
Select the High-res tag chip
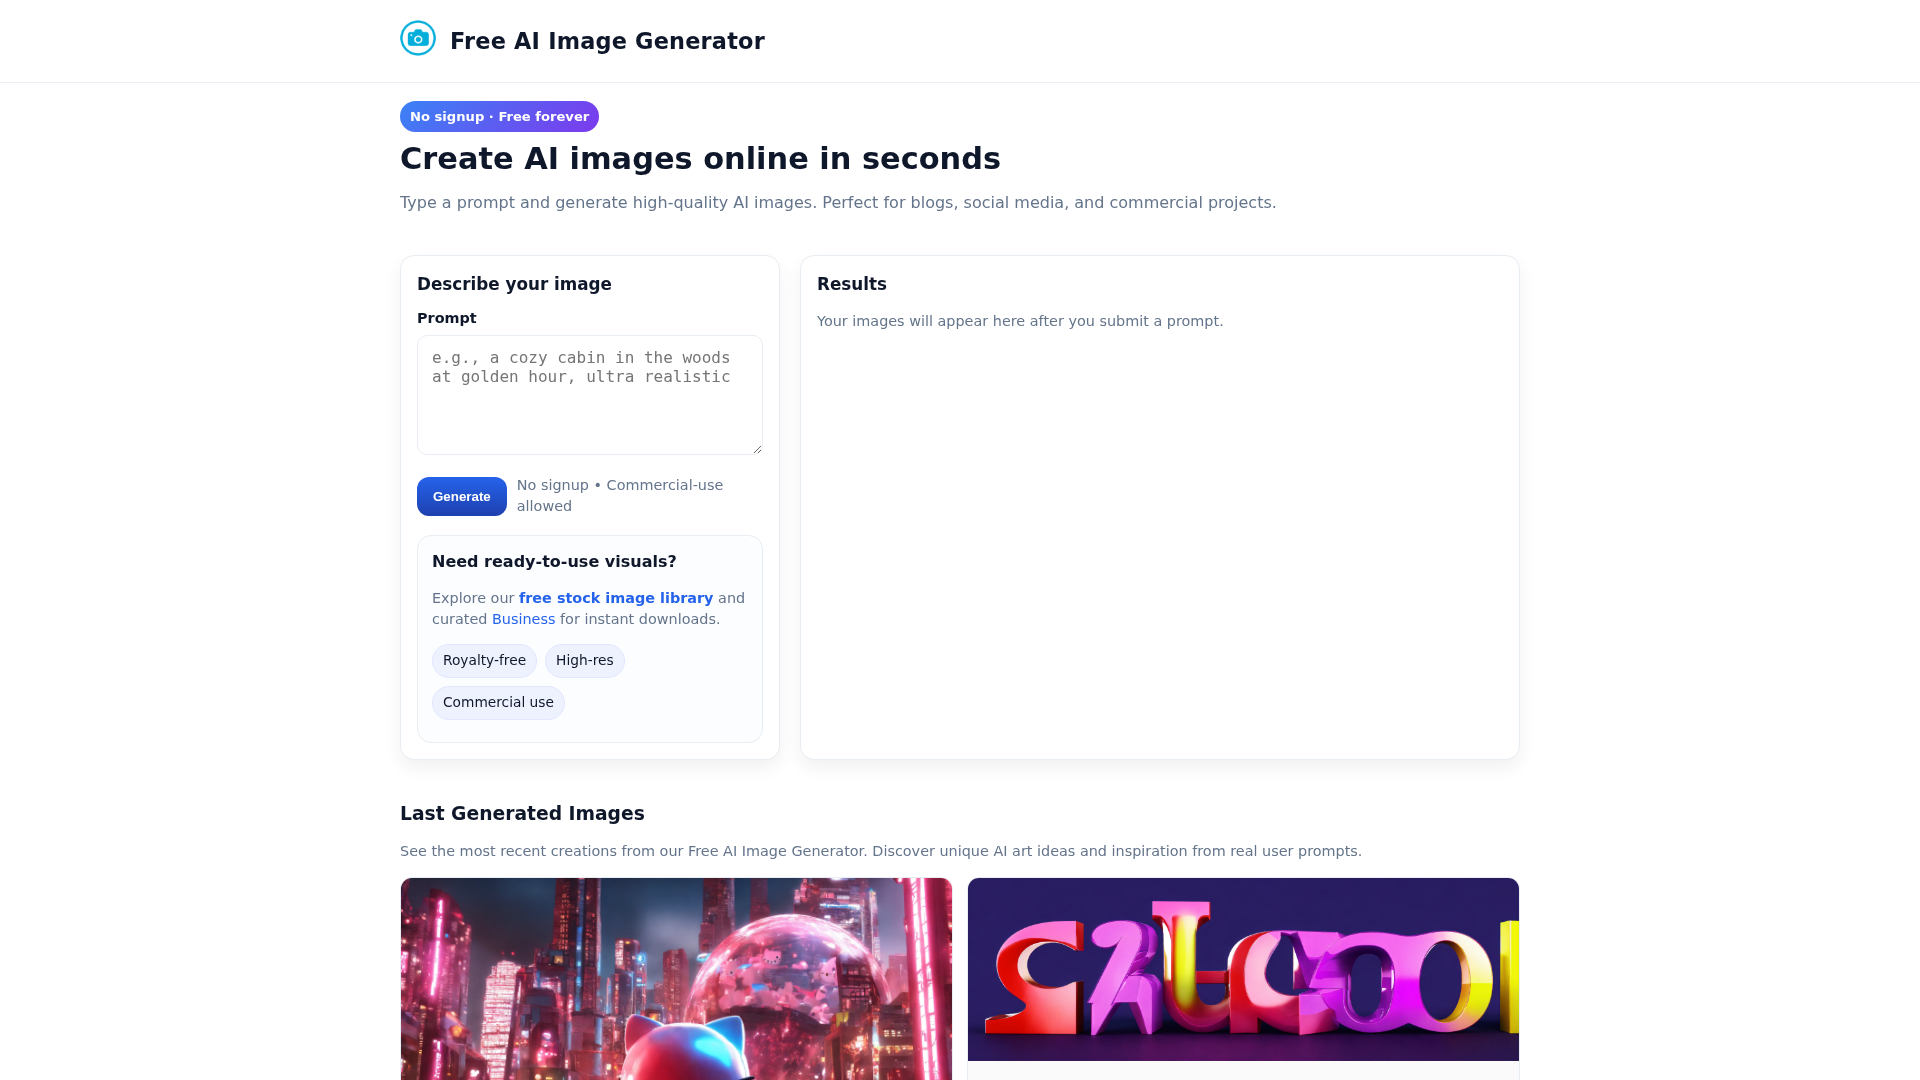point(585,661)
